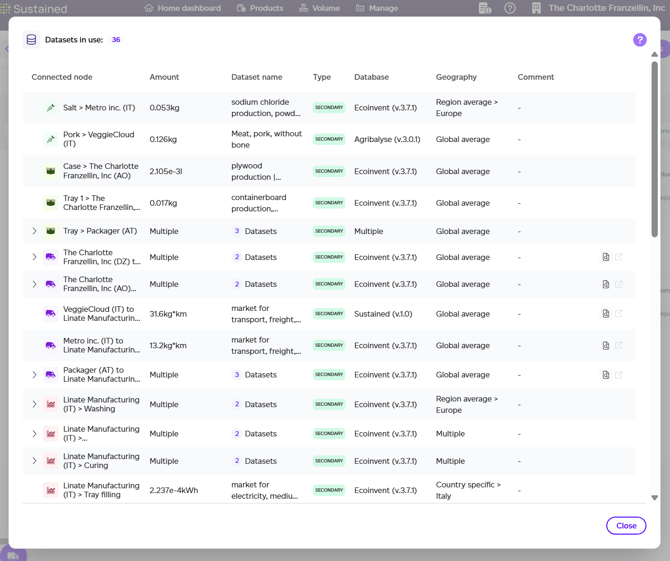Click the '36' datasets count badge
Screen dimensions: 670x561
point(116,40)
